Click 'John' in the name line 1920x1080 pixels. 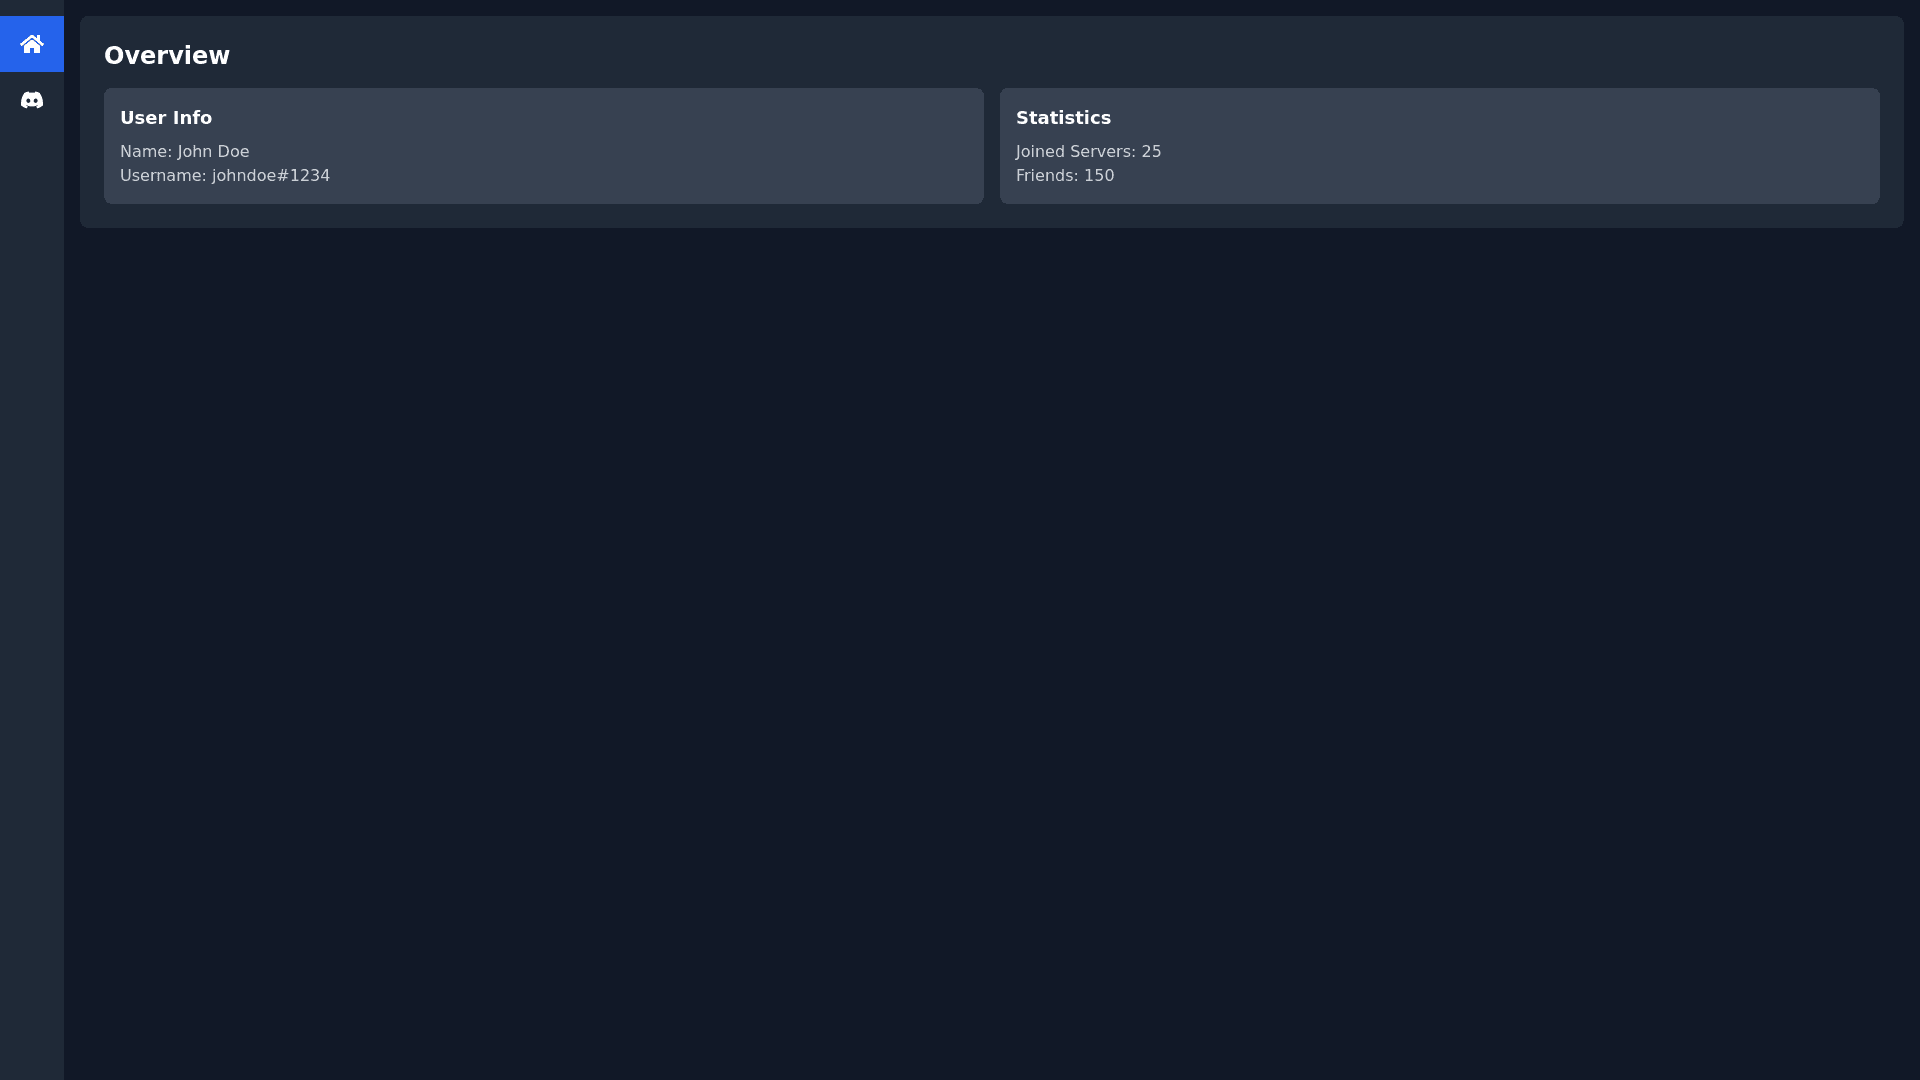(x=194, y=152)
